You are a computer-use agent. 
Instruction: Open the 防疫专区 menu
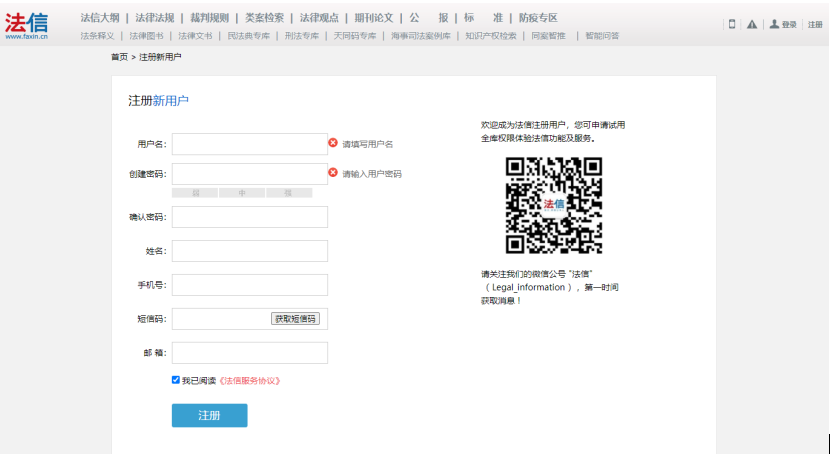click(x=538, y=18)
